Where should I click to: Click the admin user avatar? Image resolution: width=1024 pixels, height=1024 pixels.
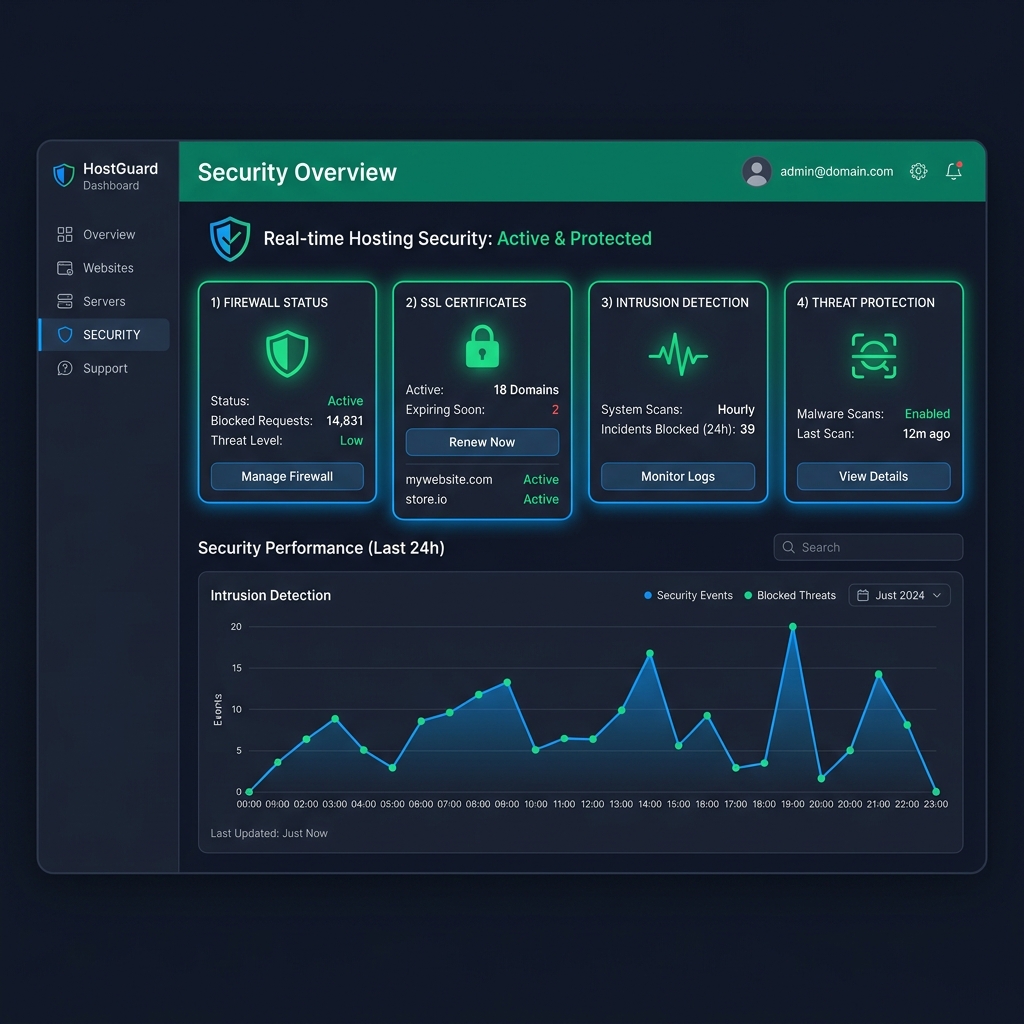756,171
